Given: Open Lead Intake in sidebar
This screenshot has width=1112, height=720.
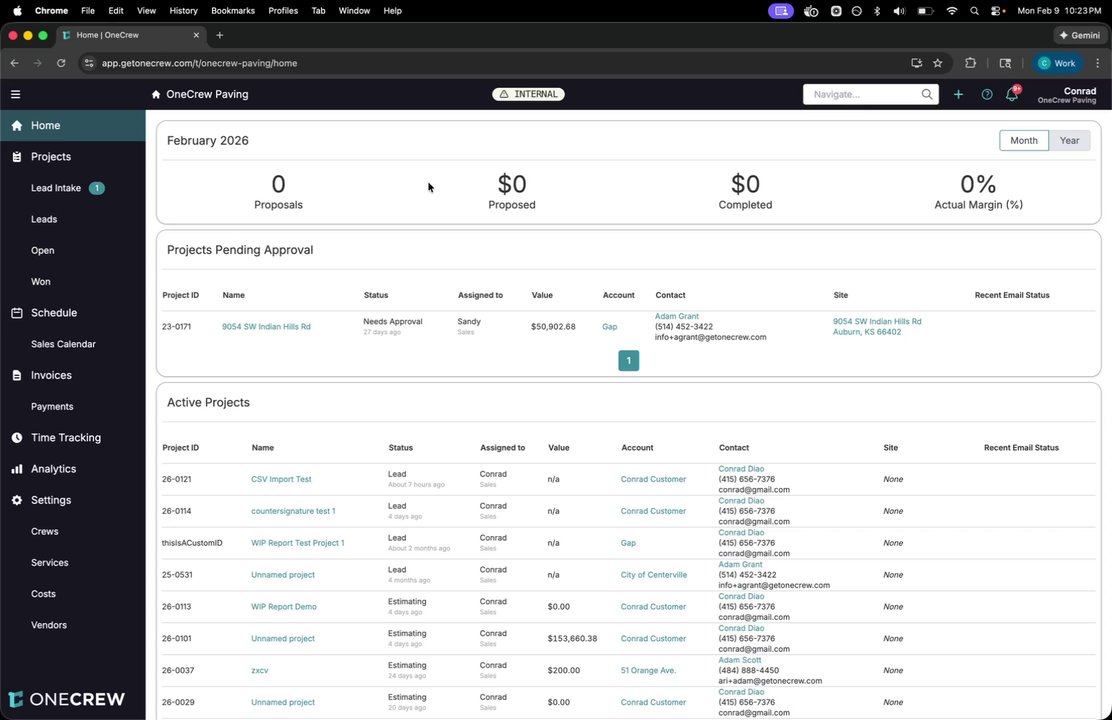Looking at the screenshot, I should pos(55,188).
